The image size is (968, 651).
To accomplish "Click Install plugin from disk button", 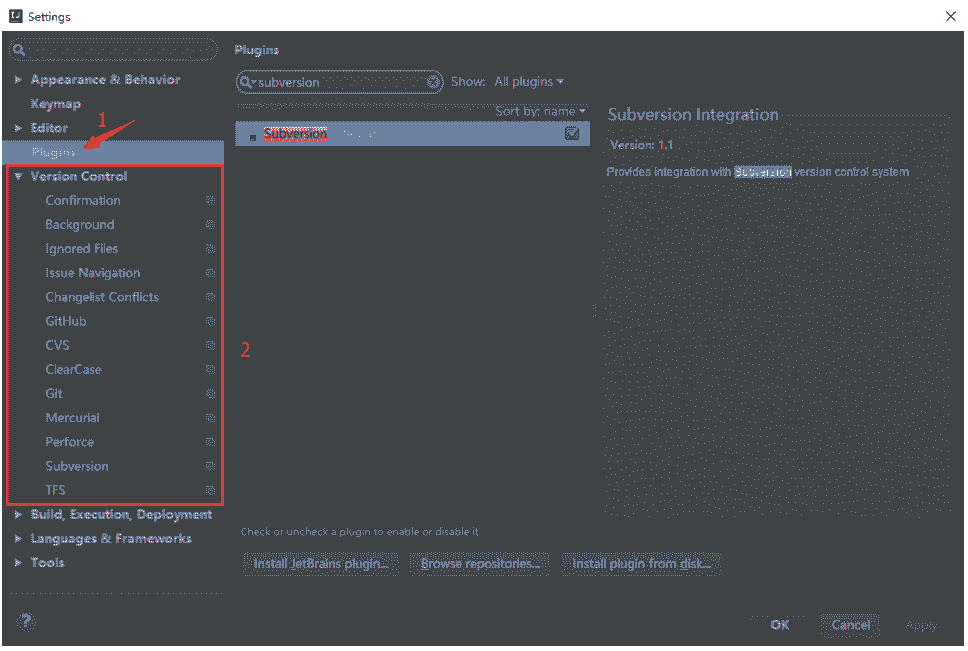I will [641, 564].
